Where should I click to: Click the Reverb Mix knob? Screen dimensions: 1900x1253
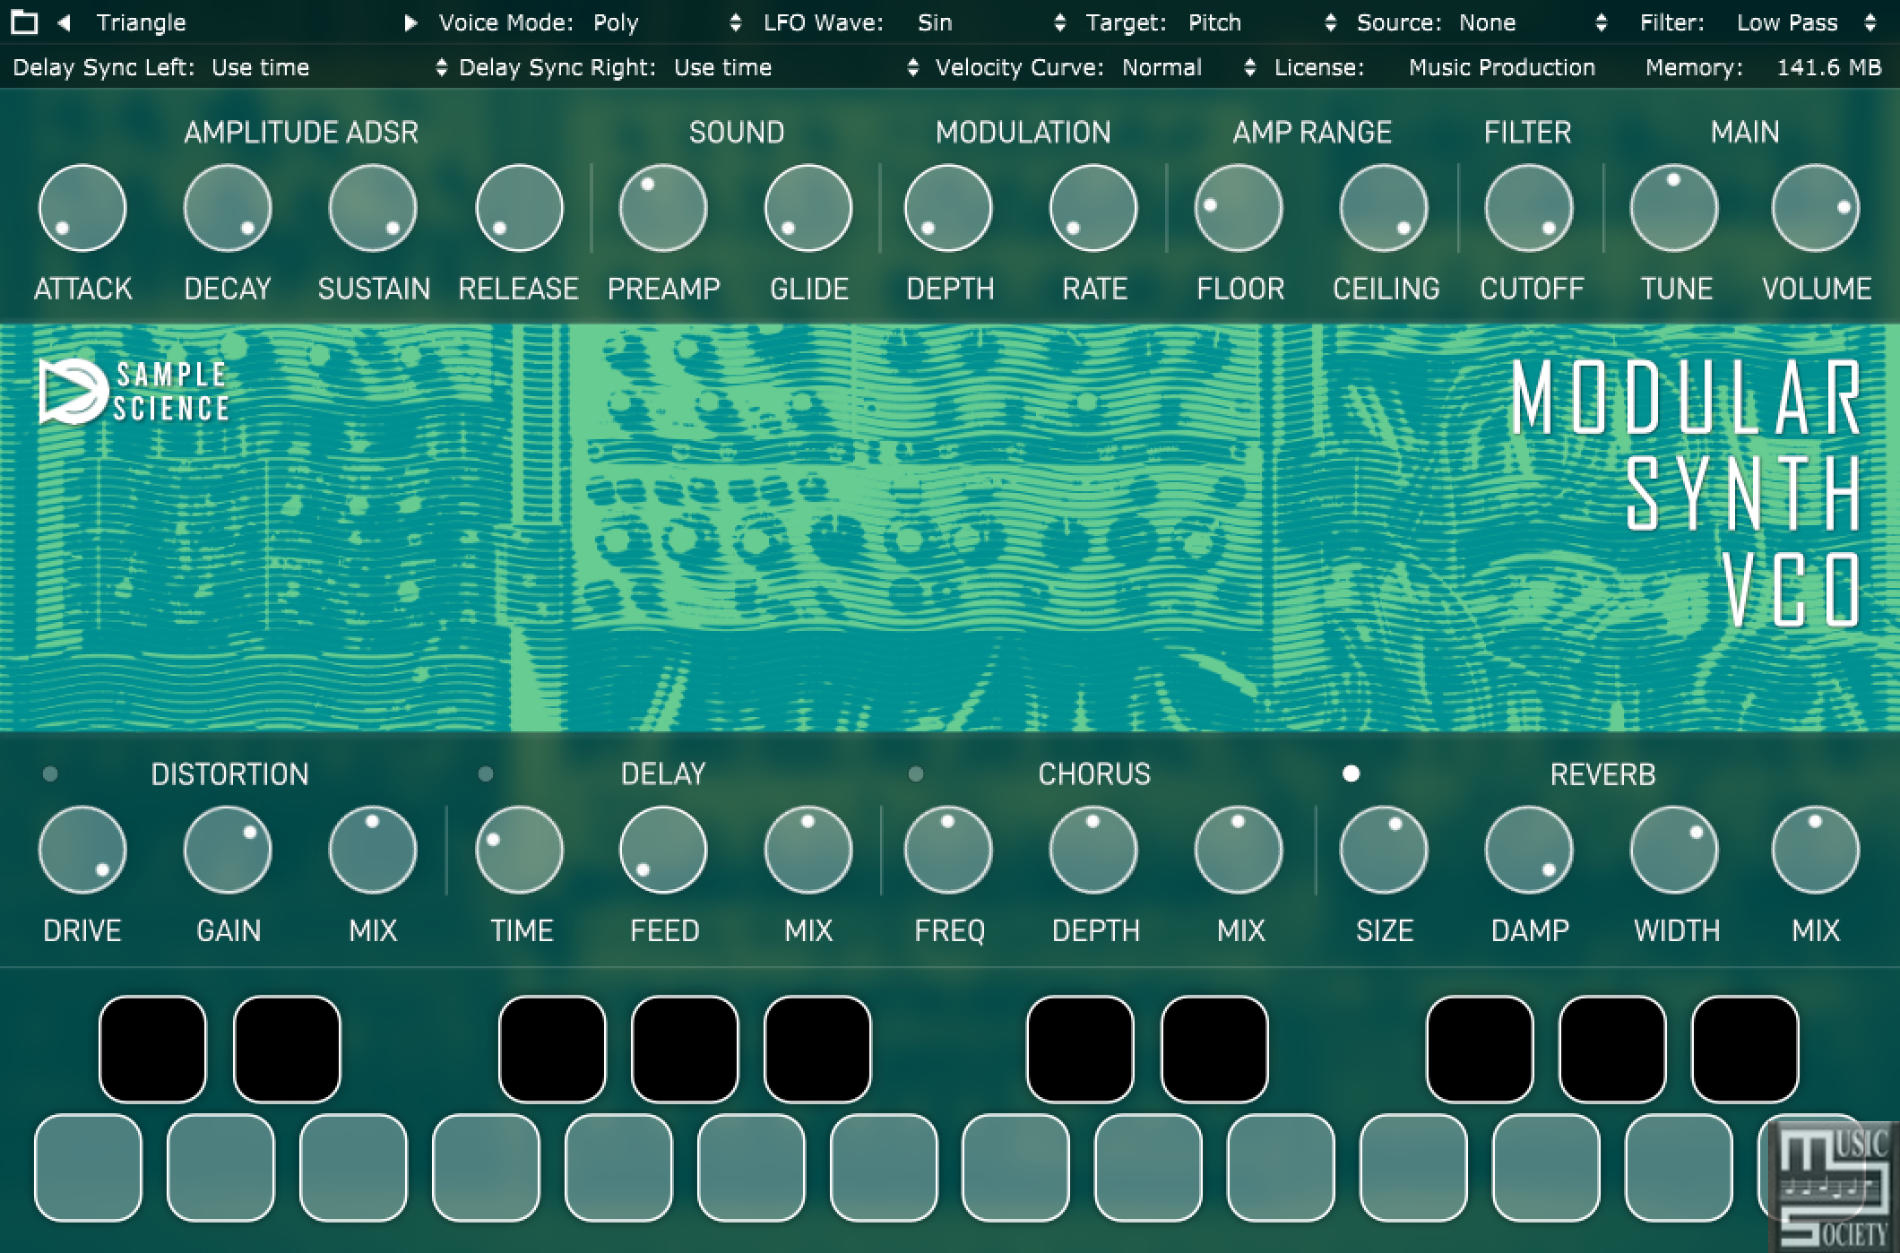pos(1815,850)
